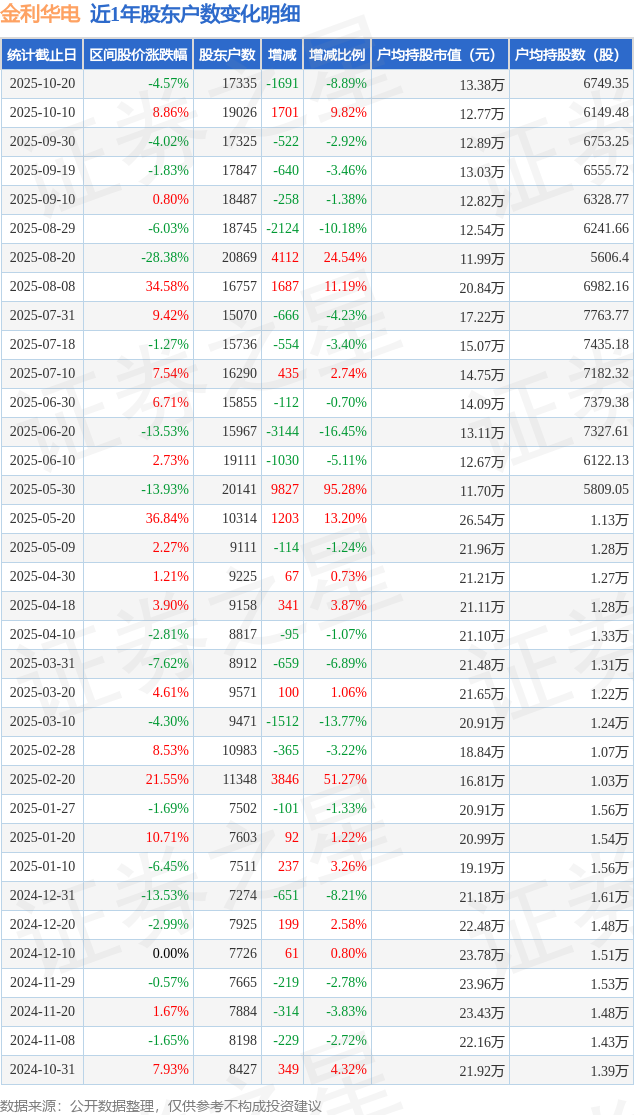Click the 数据来源 disclaimer footer text
Viewport: 634px width, 1115px height.
[x=161, y=1105]
